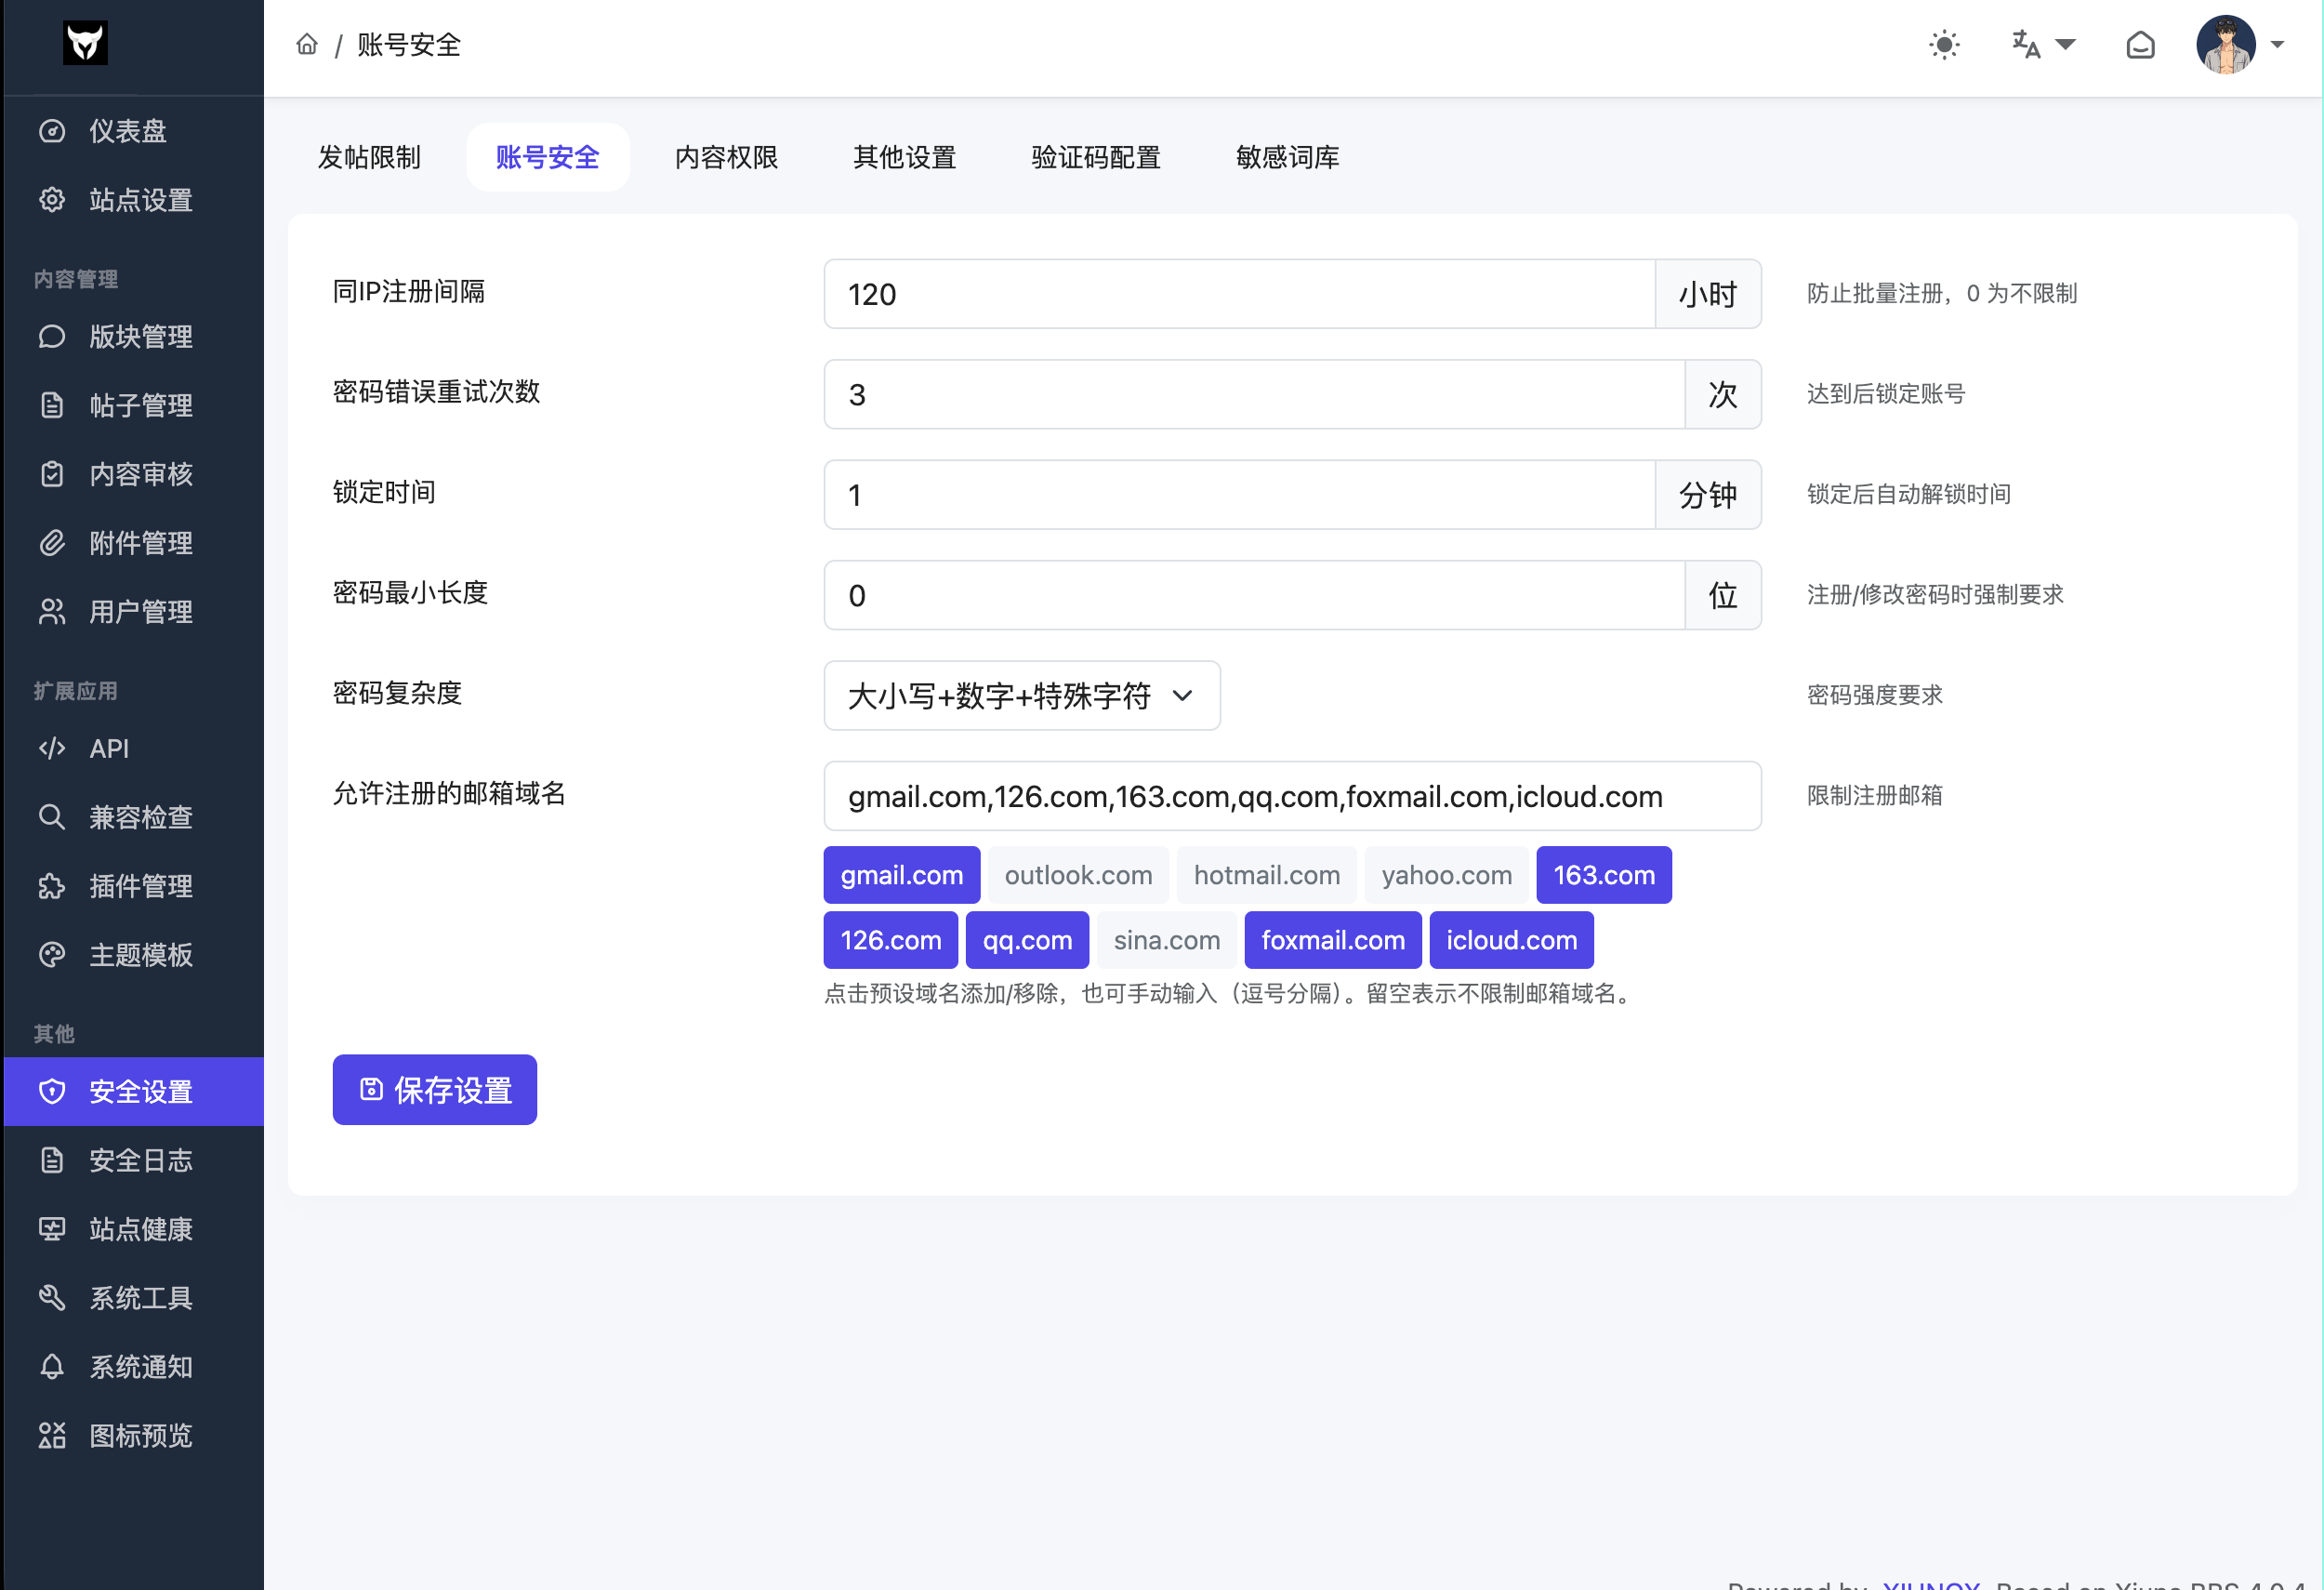Switch to the 内容权限 tab
The width and height of the screenshot is (2324, 1590).
click(726, 157)
